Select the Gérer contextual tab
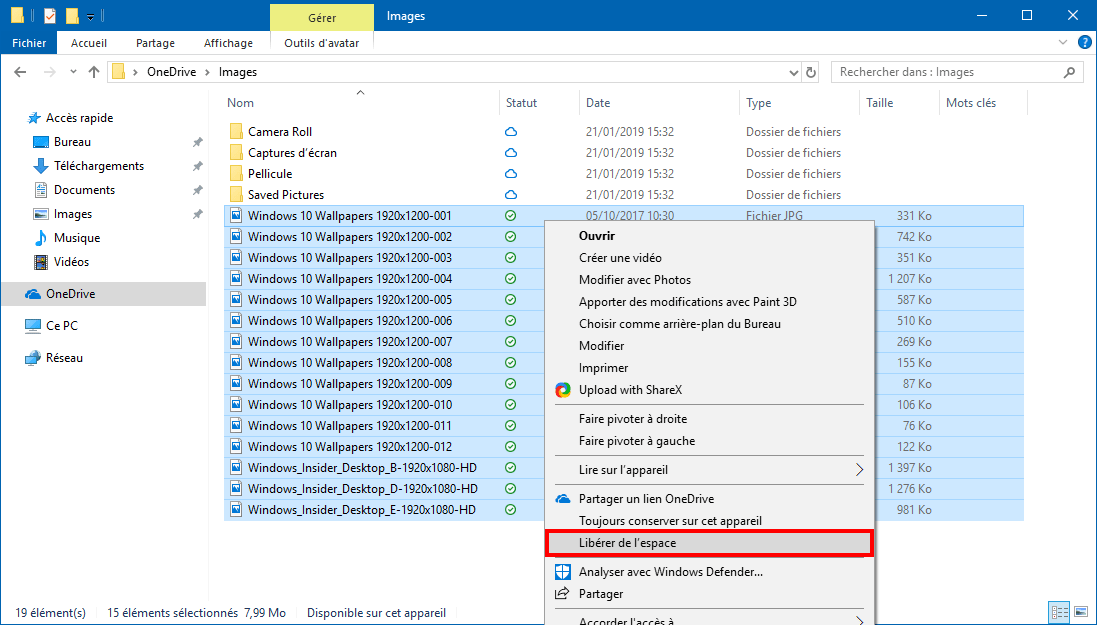1097x625 pixels. [322, 17]
